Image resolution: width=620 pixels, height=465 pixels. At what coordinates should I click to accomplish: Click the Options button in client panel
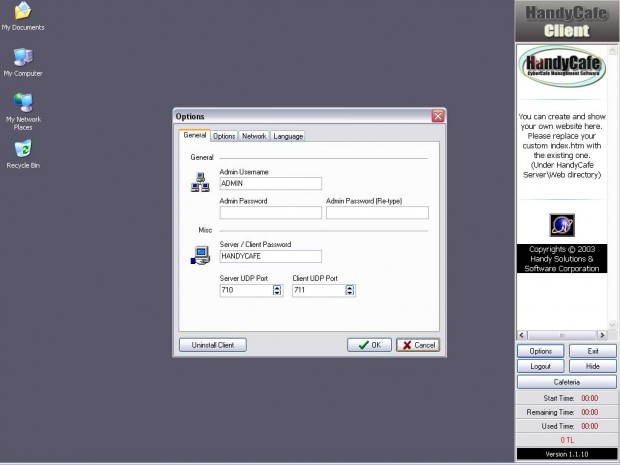coord(541,351)
